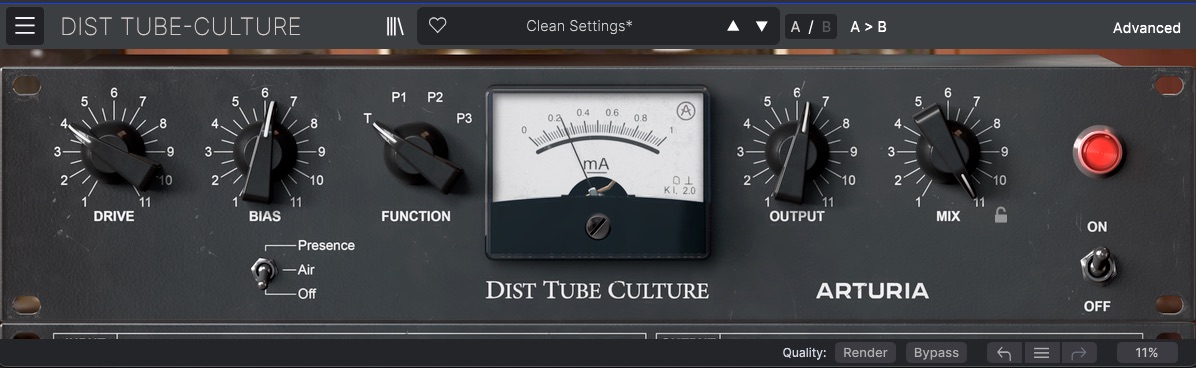Open the hamburger main menu
1196x368 pixels.
[x=25, y=26]
